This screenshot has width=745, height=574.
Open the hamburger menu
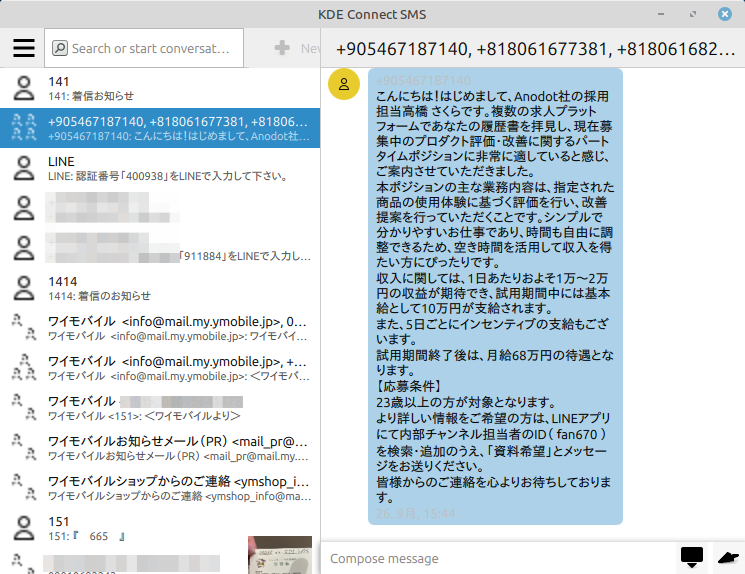[x=24, y=48]
